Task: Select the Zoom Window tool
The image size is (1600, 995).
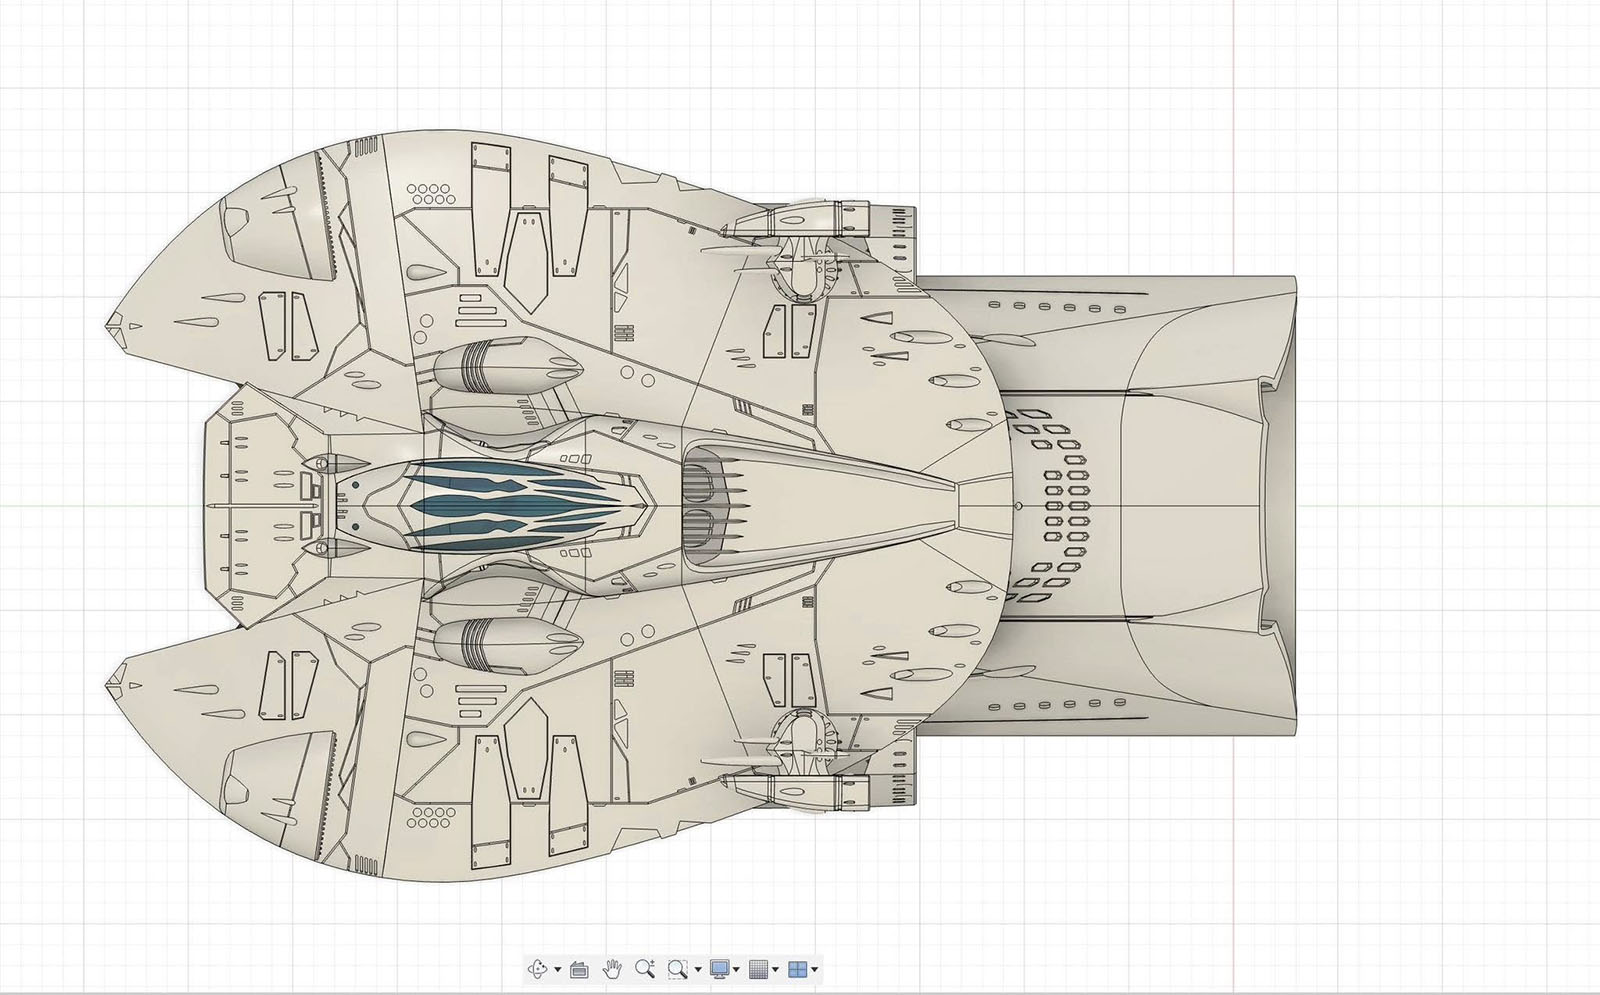Action: point(678,969)
